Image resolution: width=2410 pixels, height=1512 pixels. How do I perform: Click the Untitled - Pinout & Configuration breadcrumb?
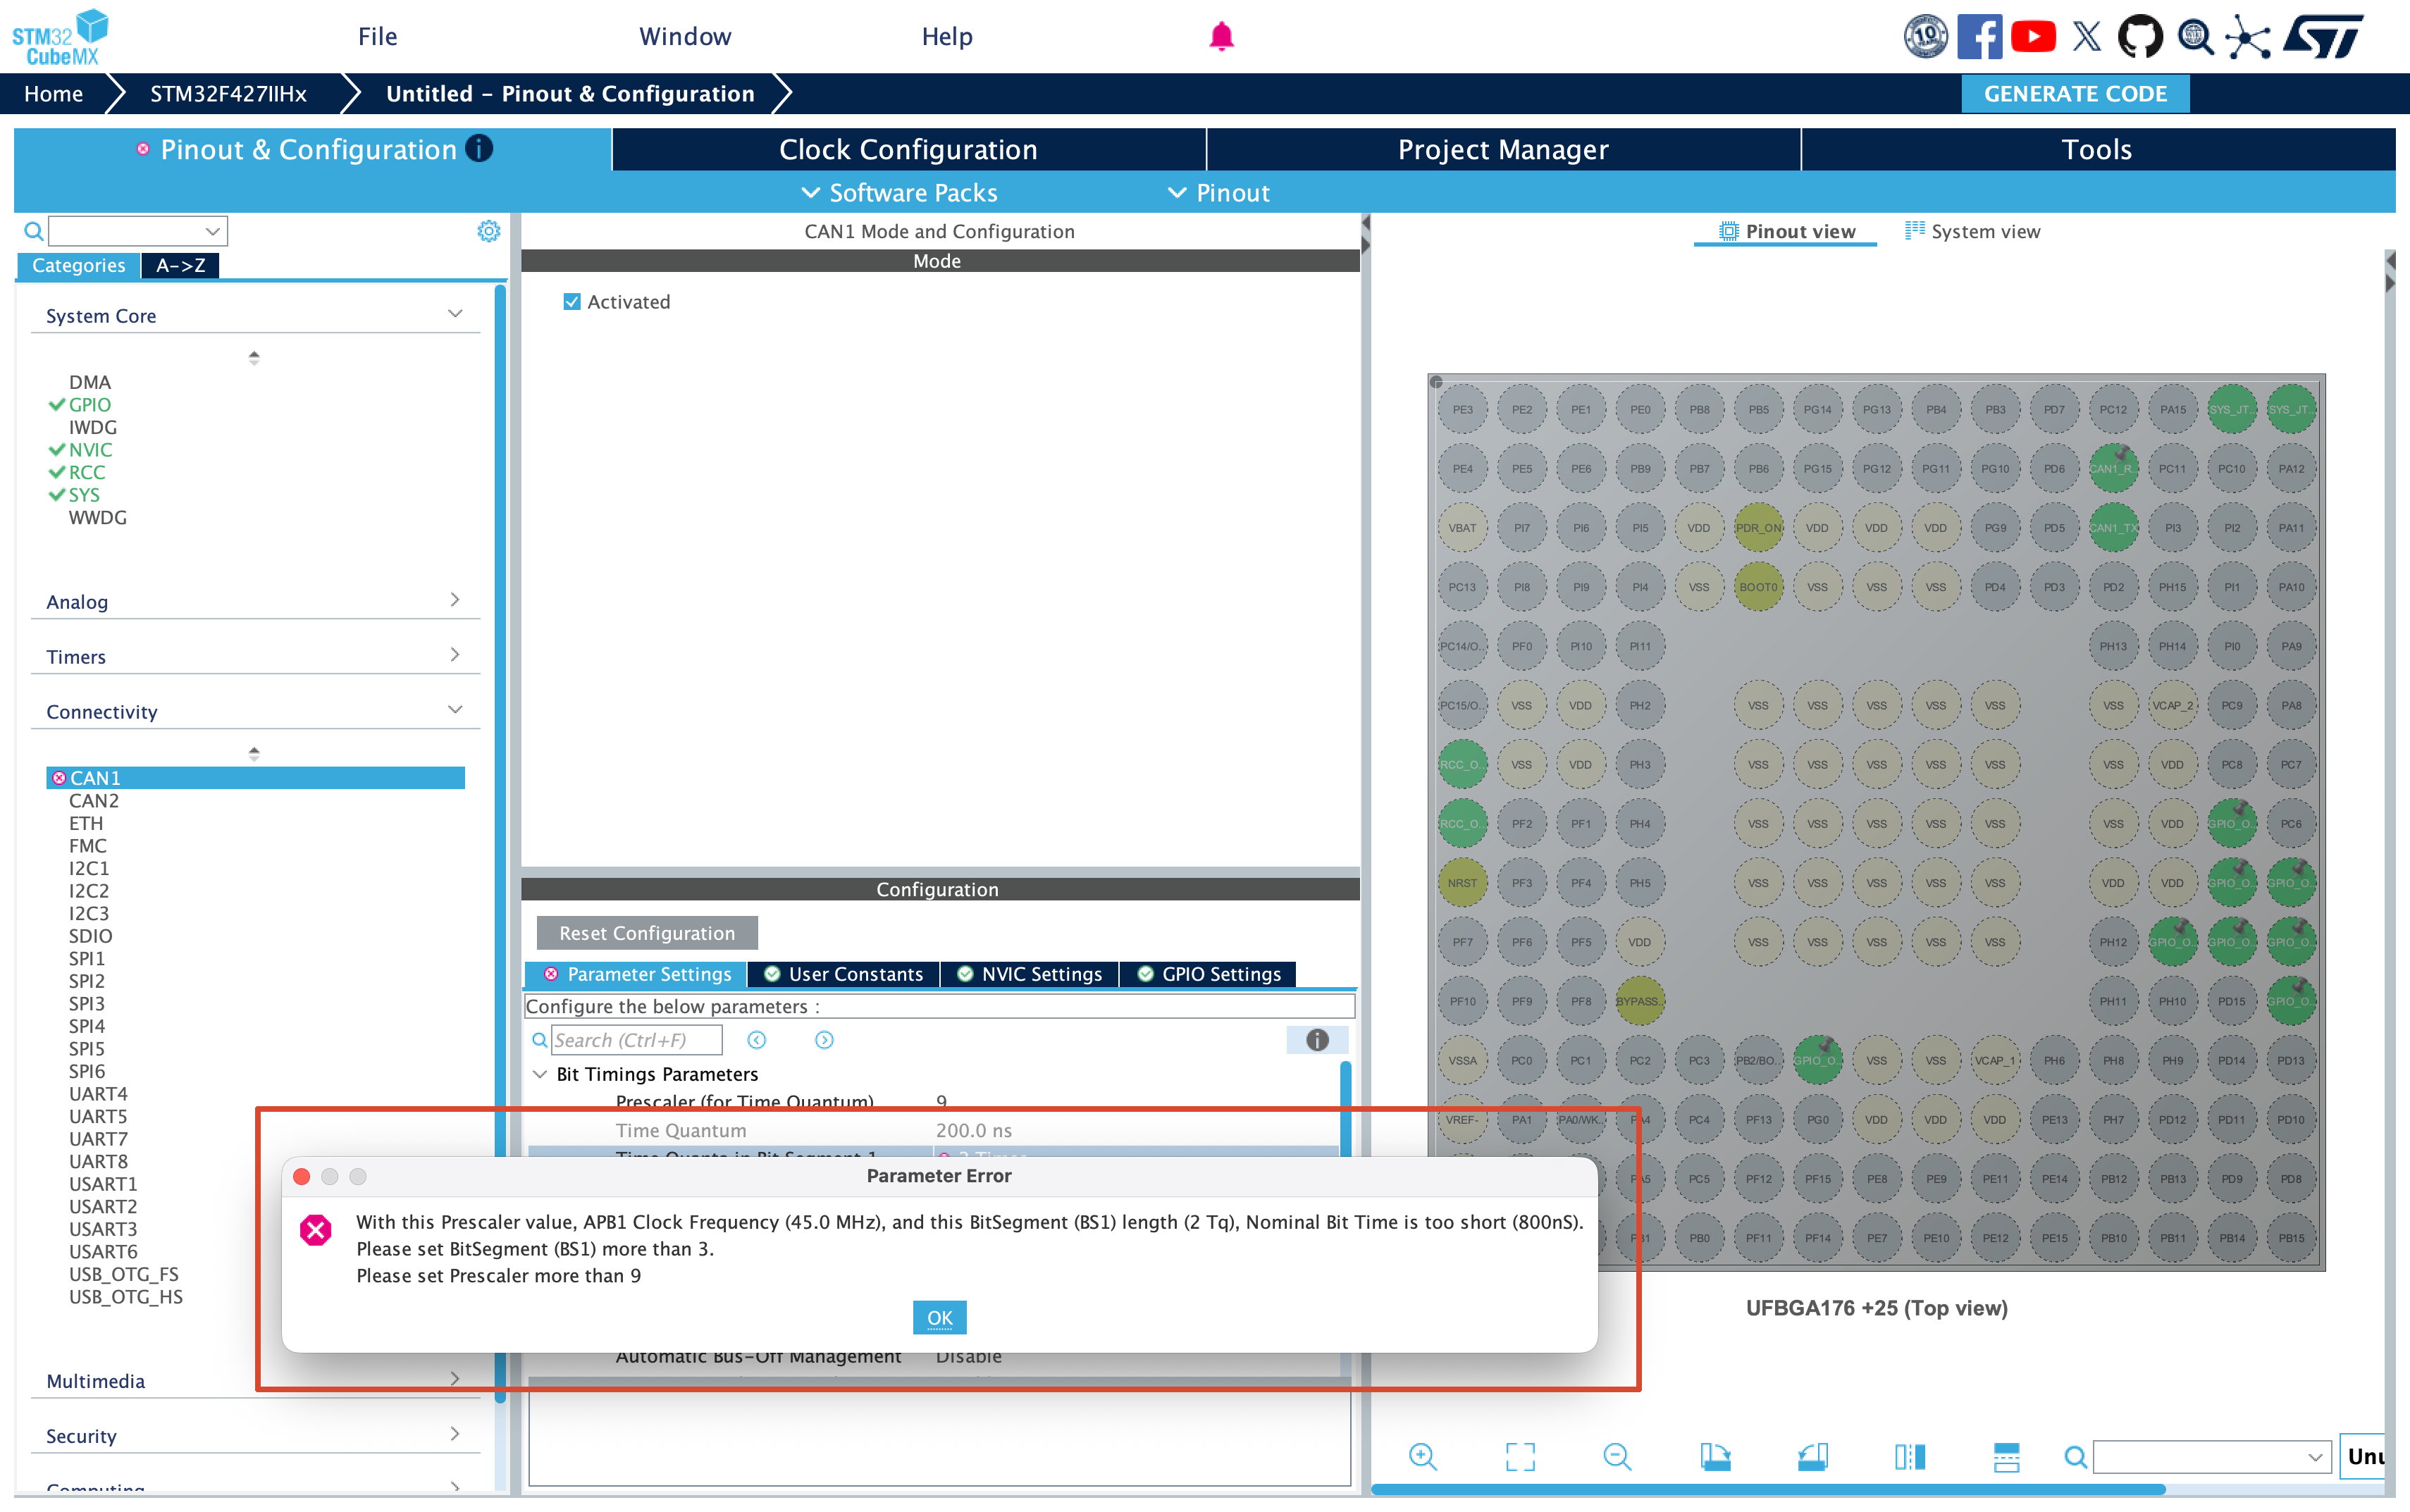point(570,94)
